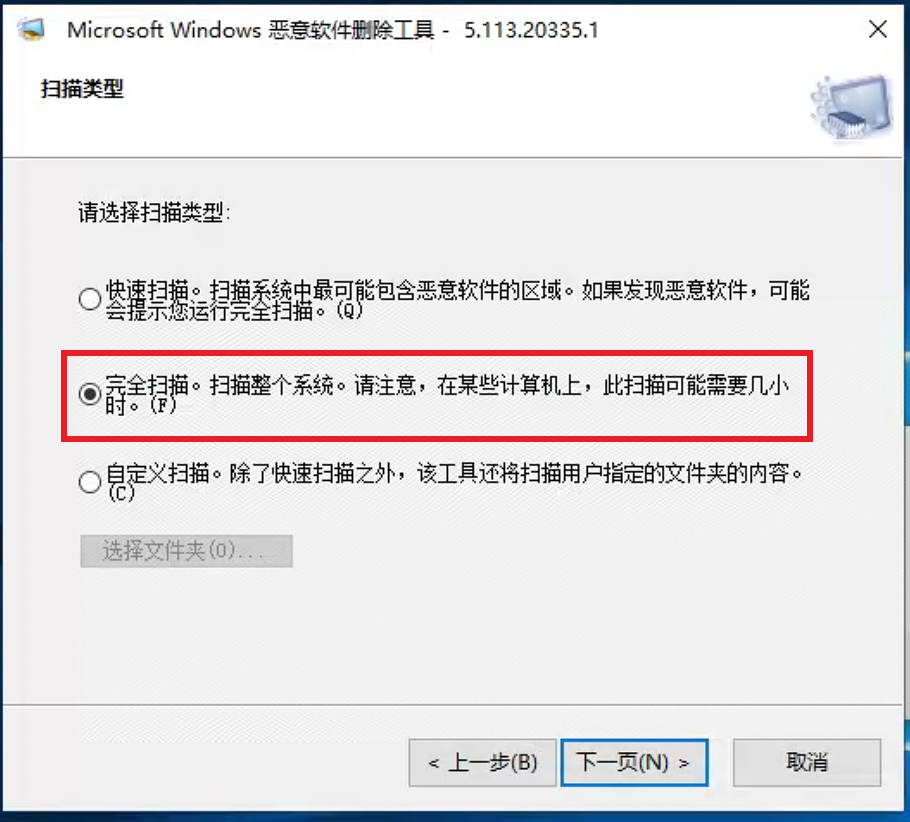910x822 pixels.
Task: Click the window title bar text
Action: (x=333, y=30)
